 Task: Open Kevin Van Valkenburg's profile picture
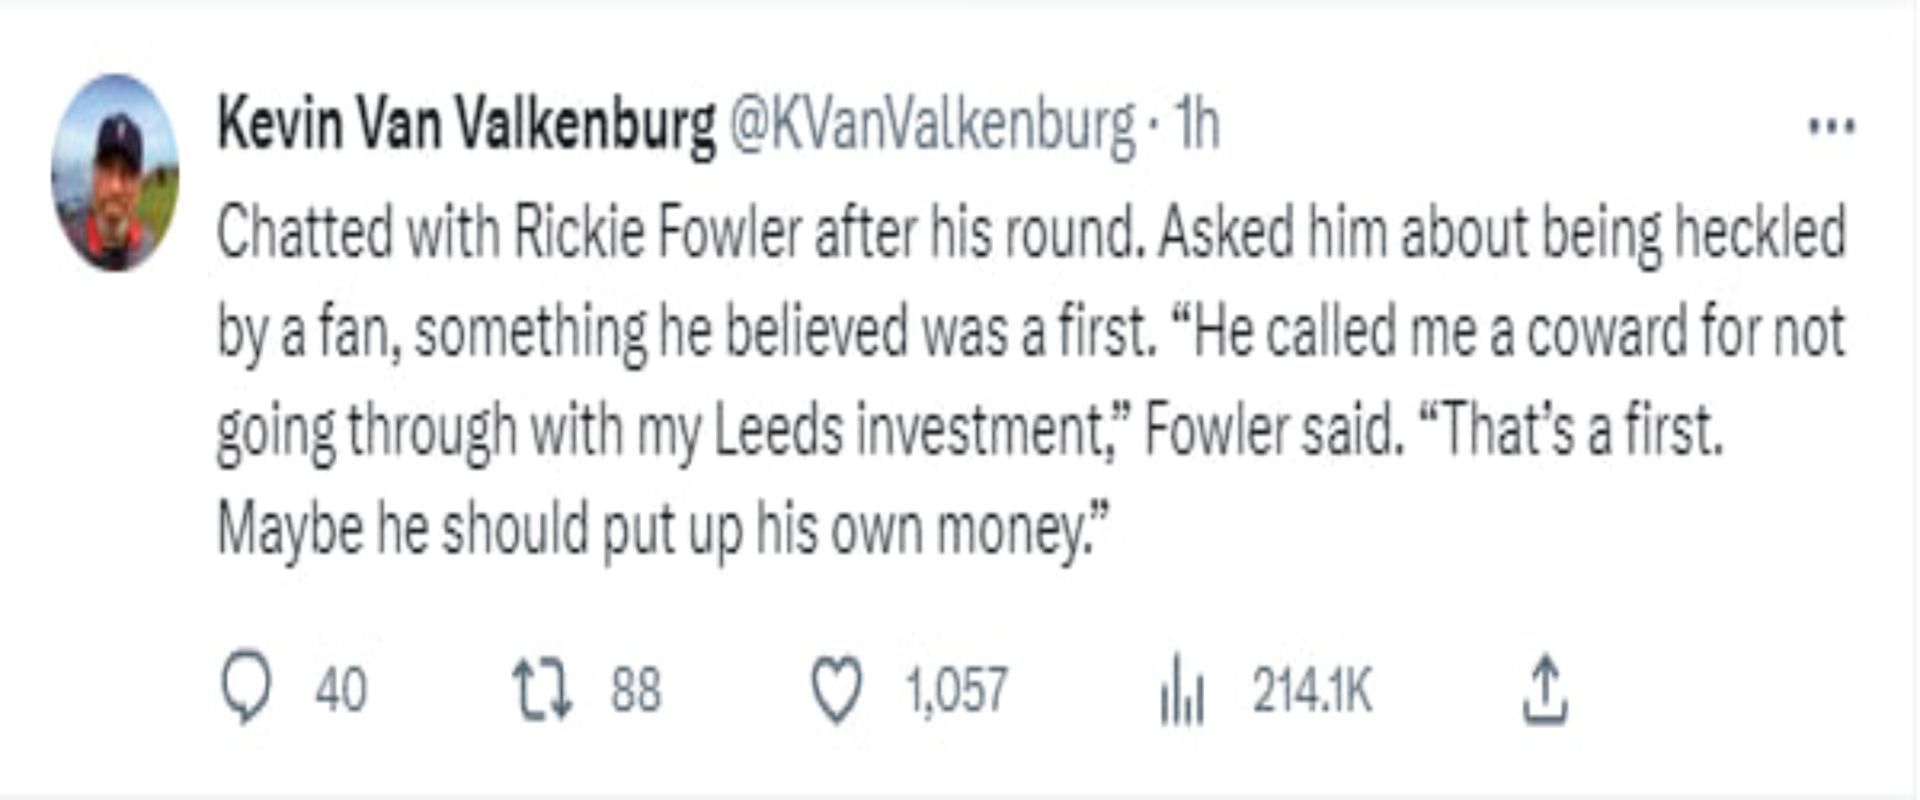click(115, 173)
